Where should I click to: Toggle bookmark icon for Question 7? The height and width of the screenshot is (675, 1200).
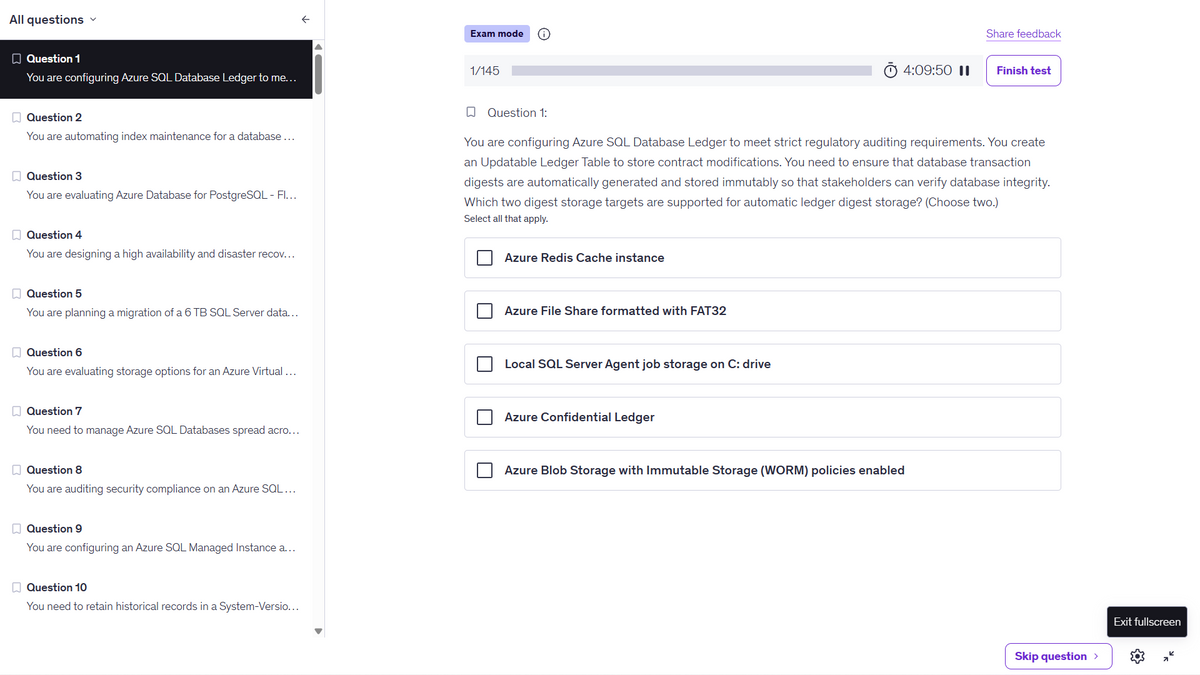[16, 411]
